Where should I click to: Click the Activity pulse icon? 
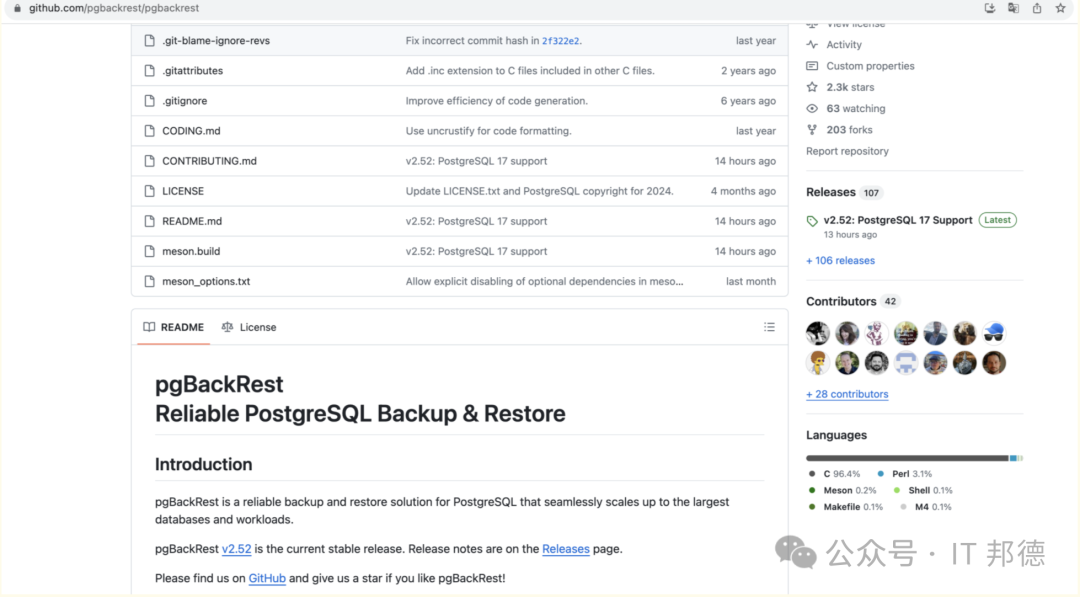click(x=812, y=45)
